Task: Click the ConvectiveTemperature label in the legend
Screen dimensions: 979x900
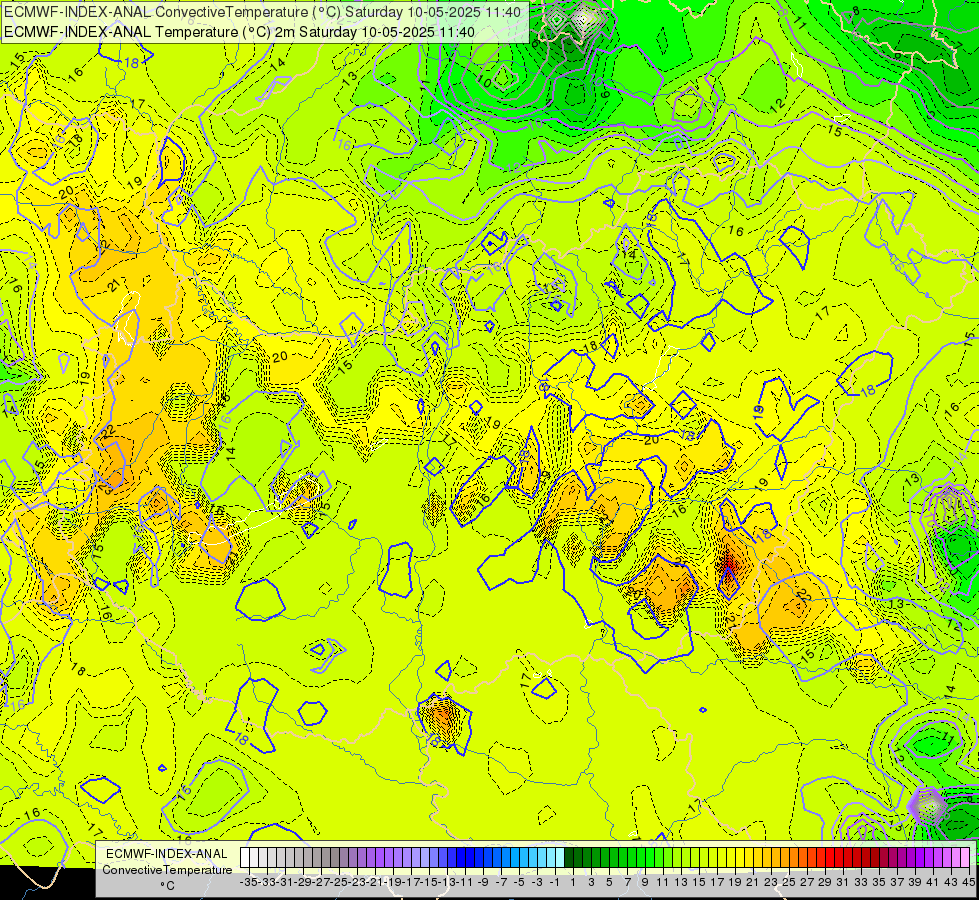Action: [x=167, y=869]
